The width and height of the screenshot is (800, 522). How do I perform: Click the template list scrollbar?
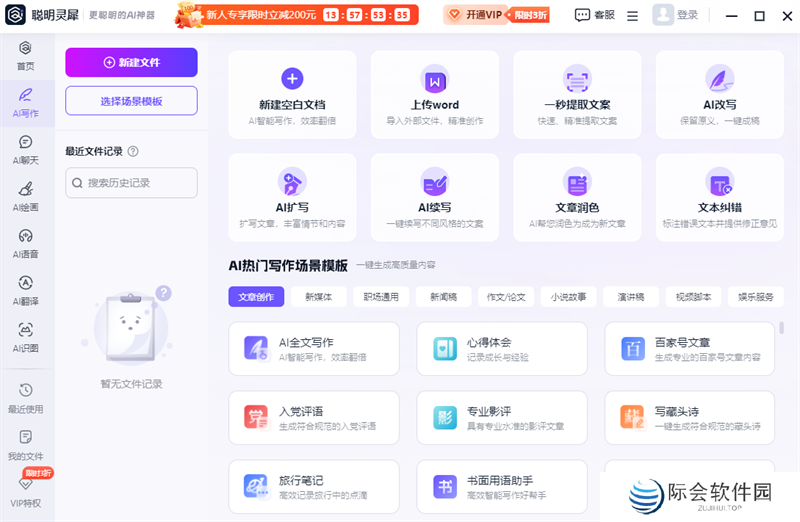pyautogui.click(x=781, y=328)
